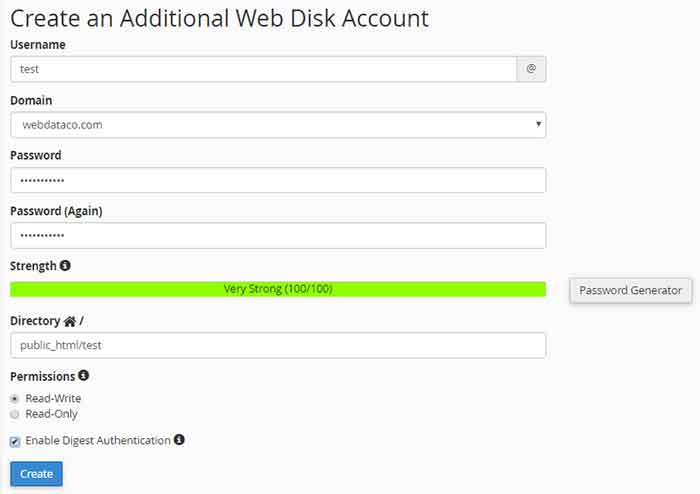
Task: Click the blue Create button
Action: tap(37, 473)
